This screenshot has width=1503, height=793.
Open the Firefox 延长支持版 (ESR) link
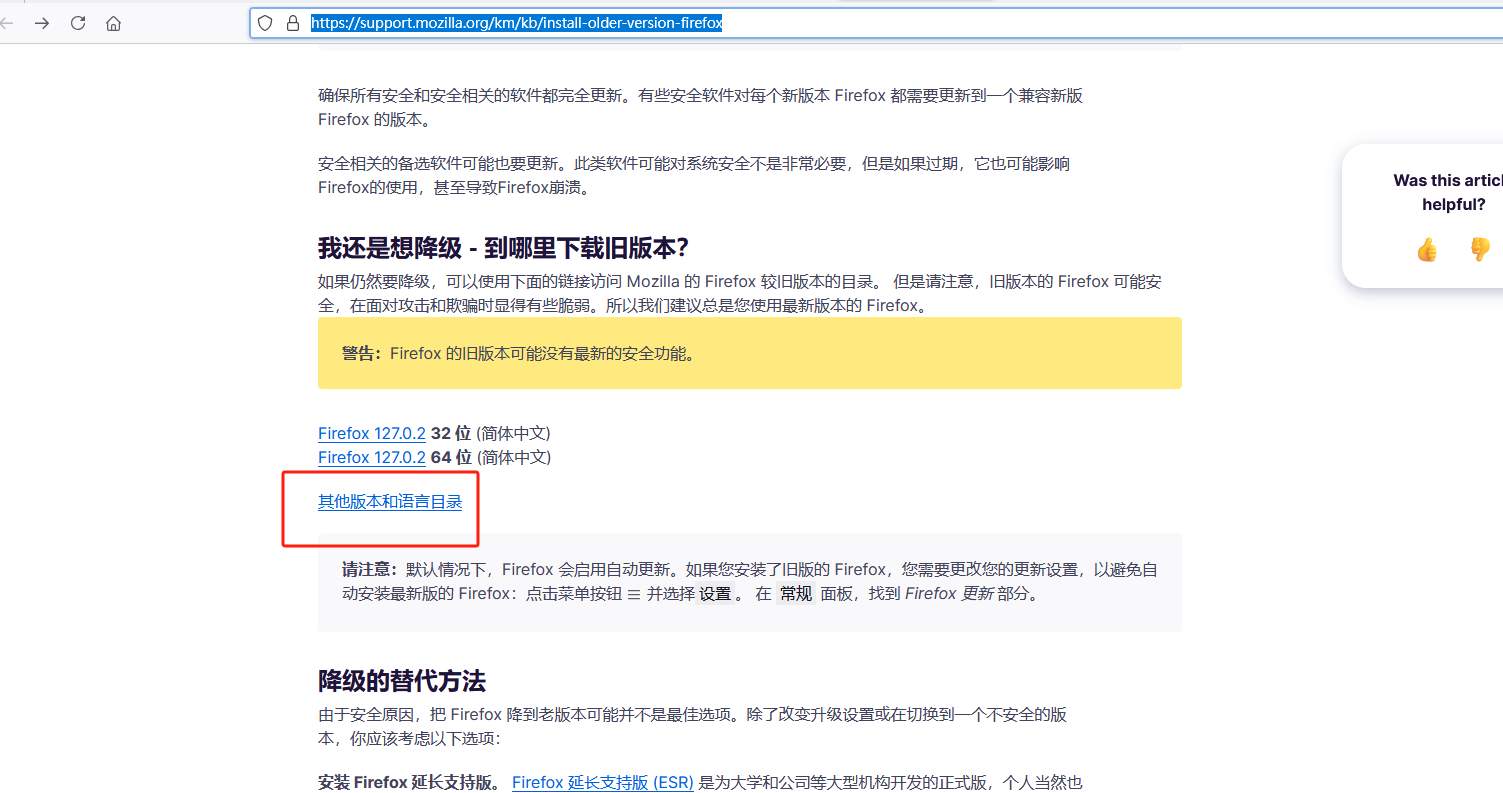coord(603,782)
